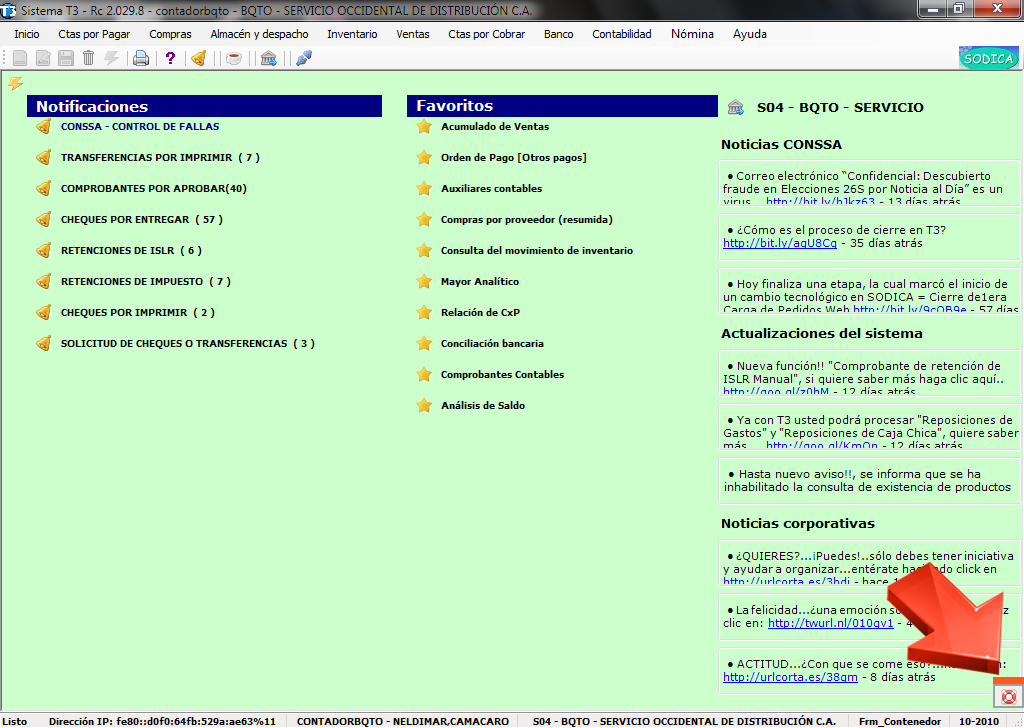Open the Almacén y despacho menu
Screen dimensions: 1024x728
[x=259, y=34]
